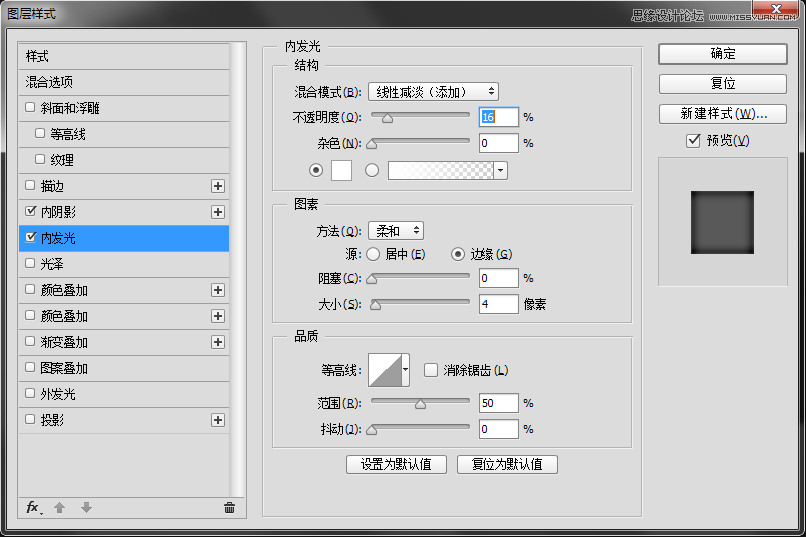Select the 居中 source radio button
This screenshot has height=537, width=806.
(372, 254)
